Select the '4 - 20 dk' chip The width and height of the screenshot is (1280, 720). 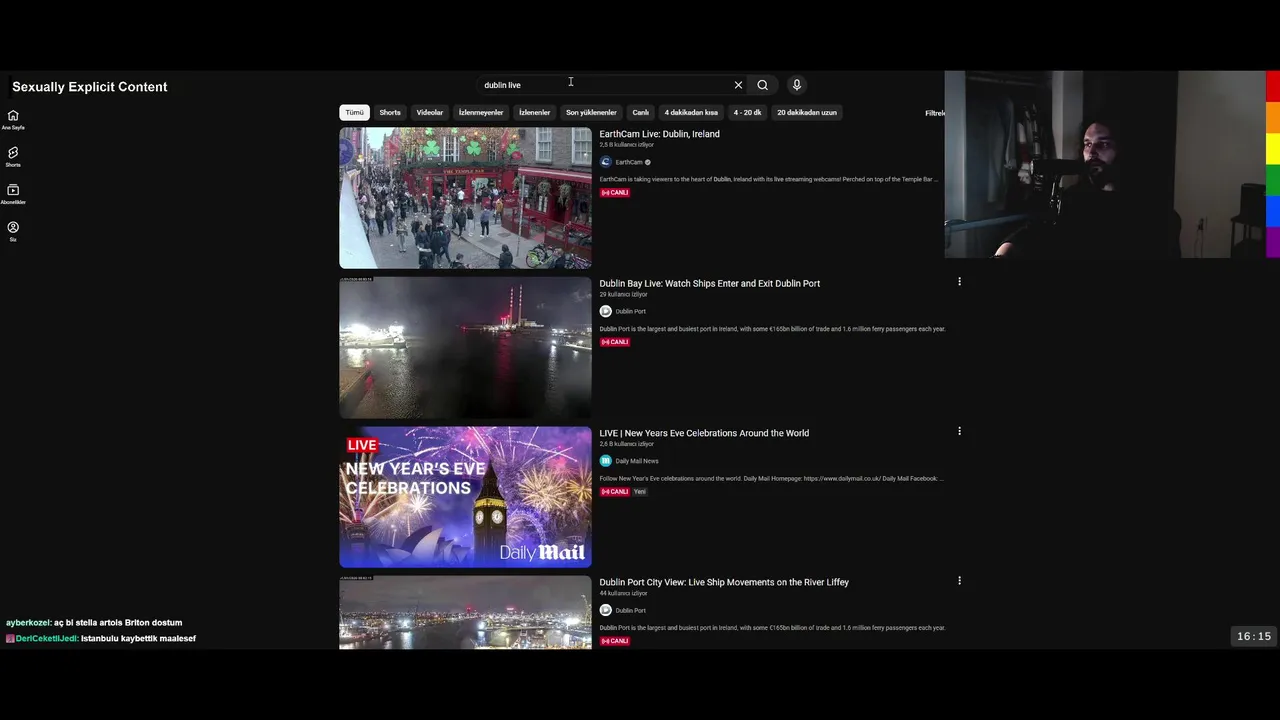point(747,113)
